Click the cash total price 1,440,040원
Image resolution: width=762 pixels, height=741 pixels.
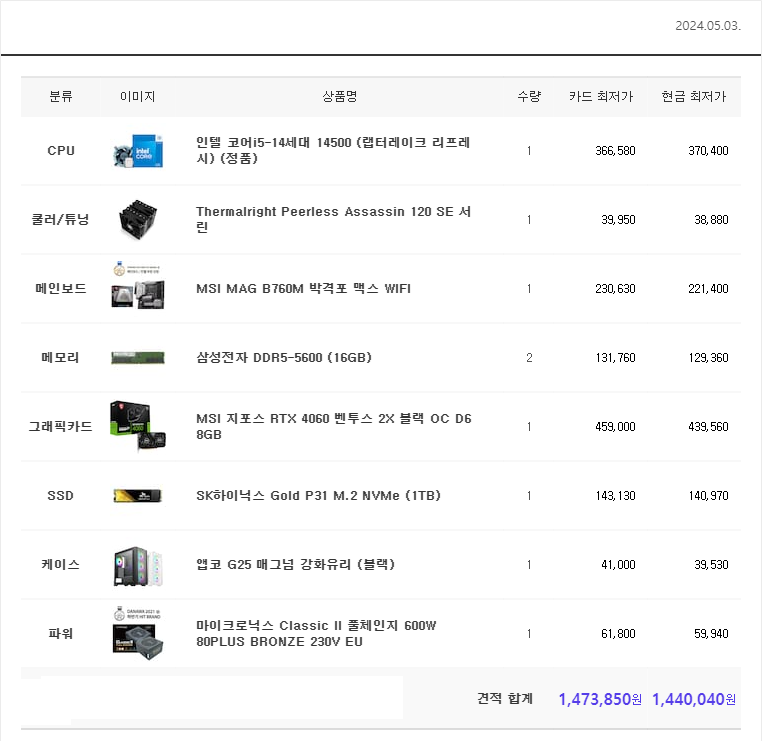(x=693, y=699)
